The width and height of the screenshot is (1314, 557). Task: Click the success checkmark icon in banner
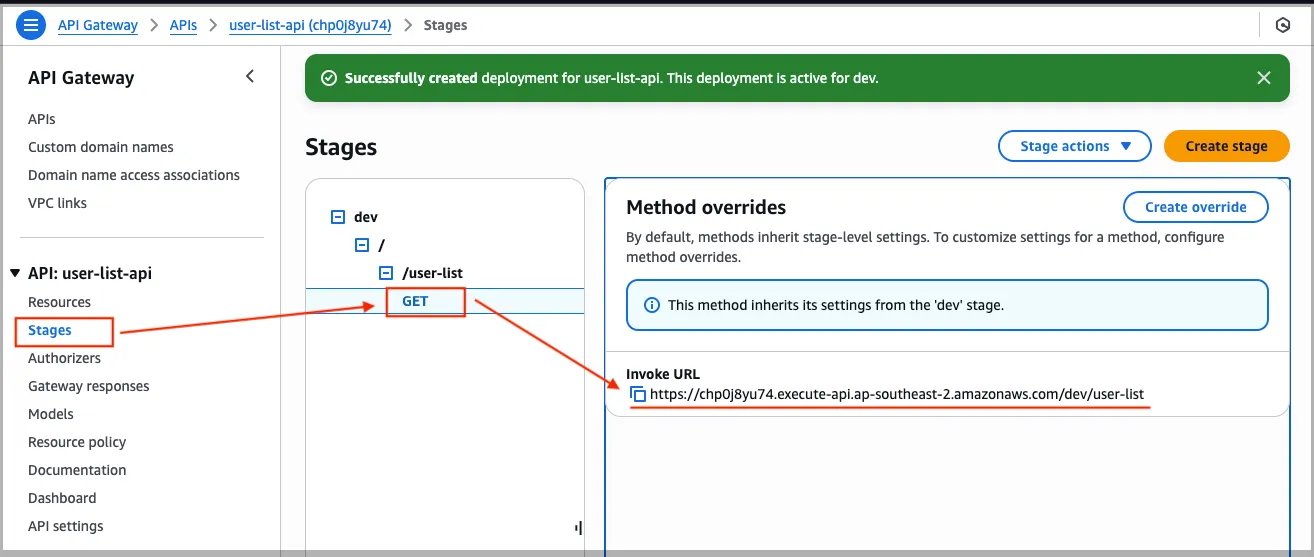tap(329, 78)
